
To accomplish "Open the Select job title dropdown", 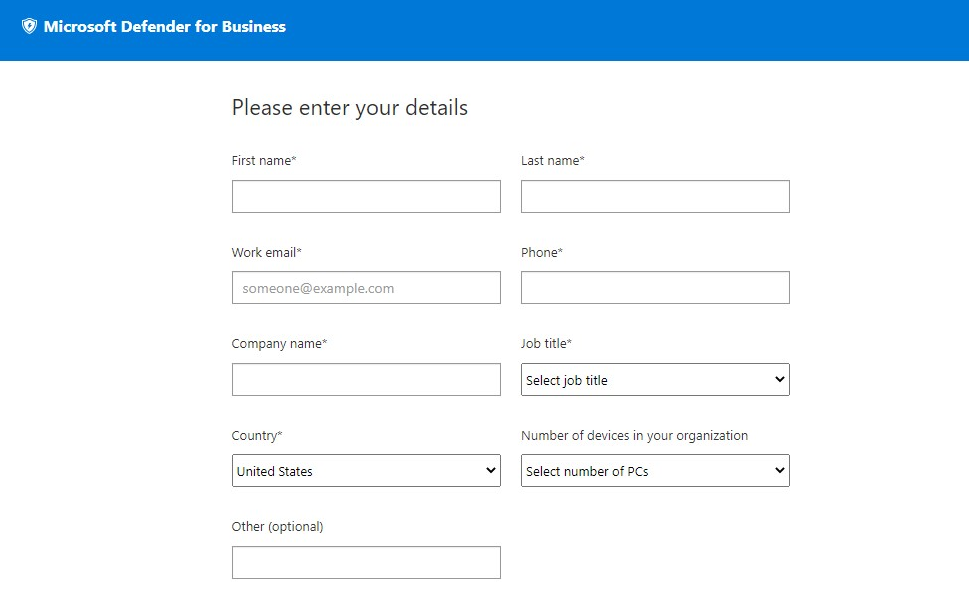I will coord(655,380).
